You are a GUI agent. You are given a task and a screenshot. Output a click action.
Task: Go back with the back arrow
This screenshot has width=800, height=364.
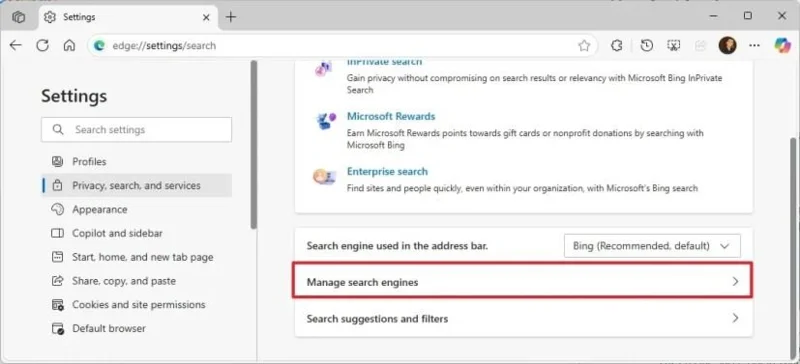pyautogui.click(x=16, y=45)
